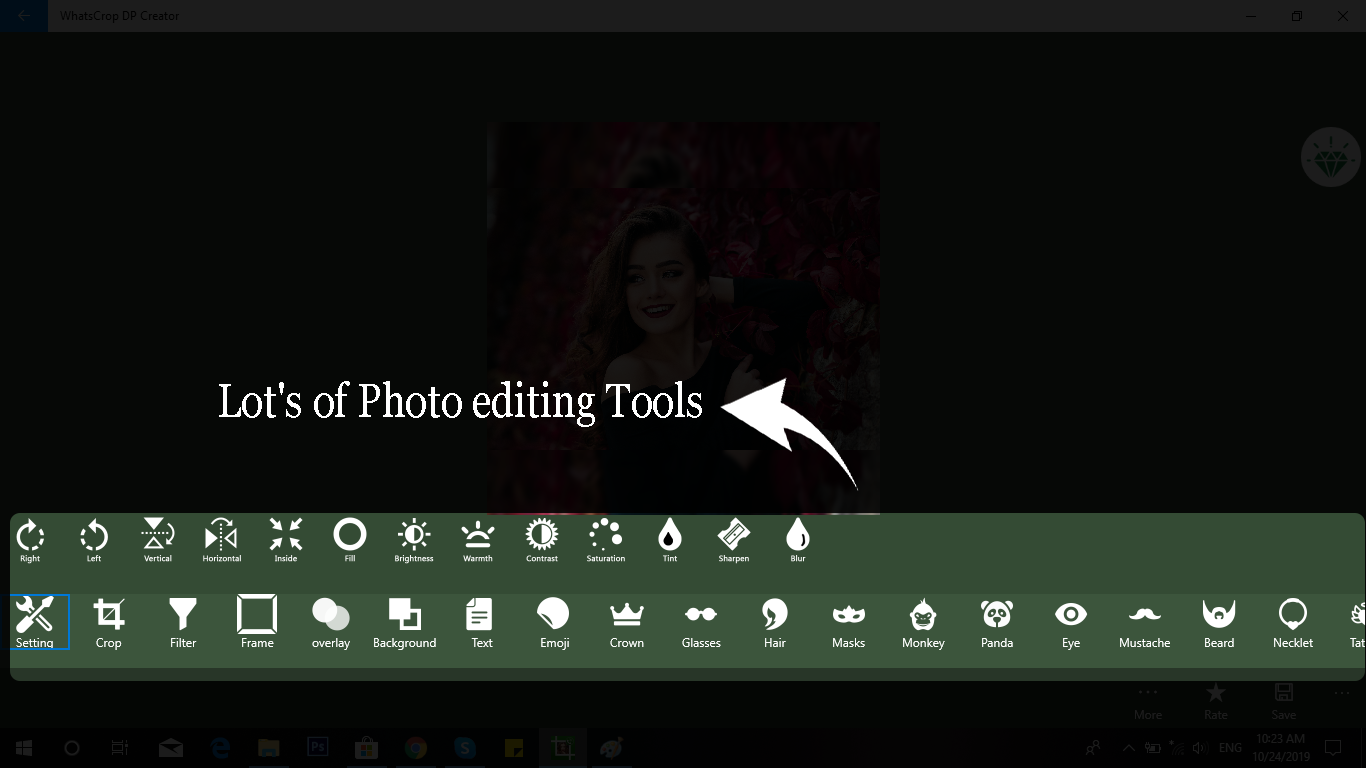Image resolution: width=1366 pixels, height=768 pixels.
Task: Add Text to the photo
Action: click(x=481, y=622)
